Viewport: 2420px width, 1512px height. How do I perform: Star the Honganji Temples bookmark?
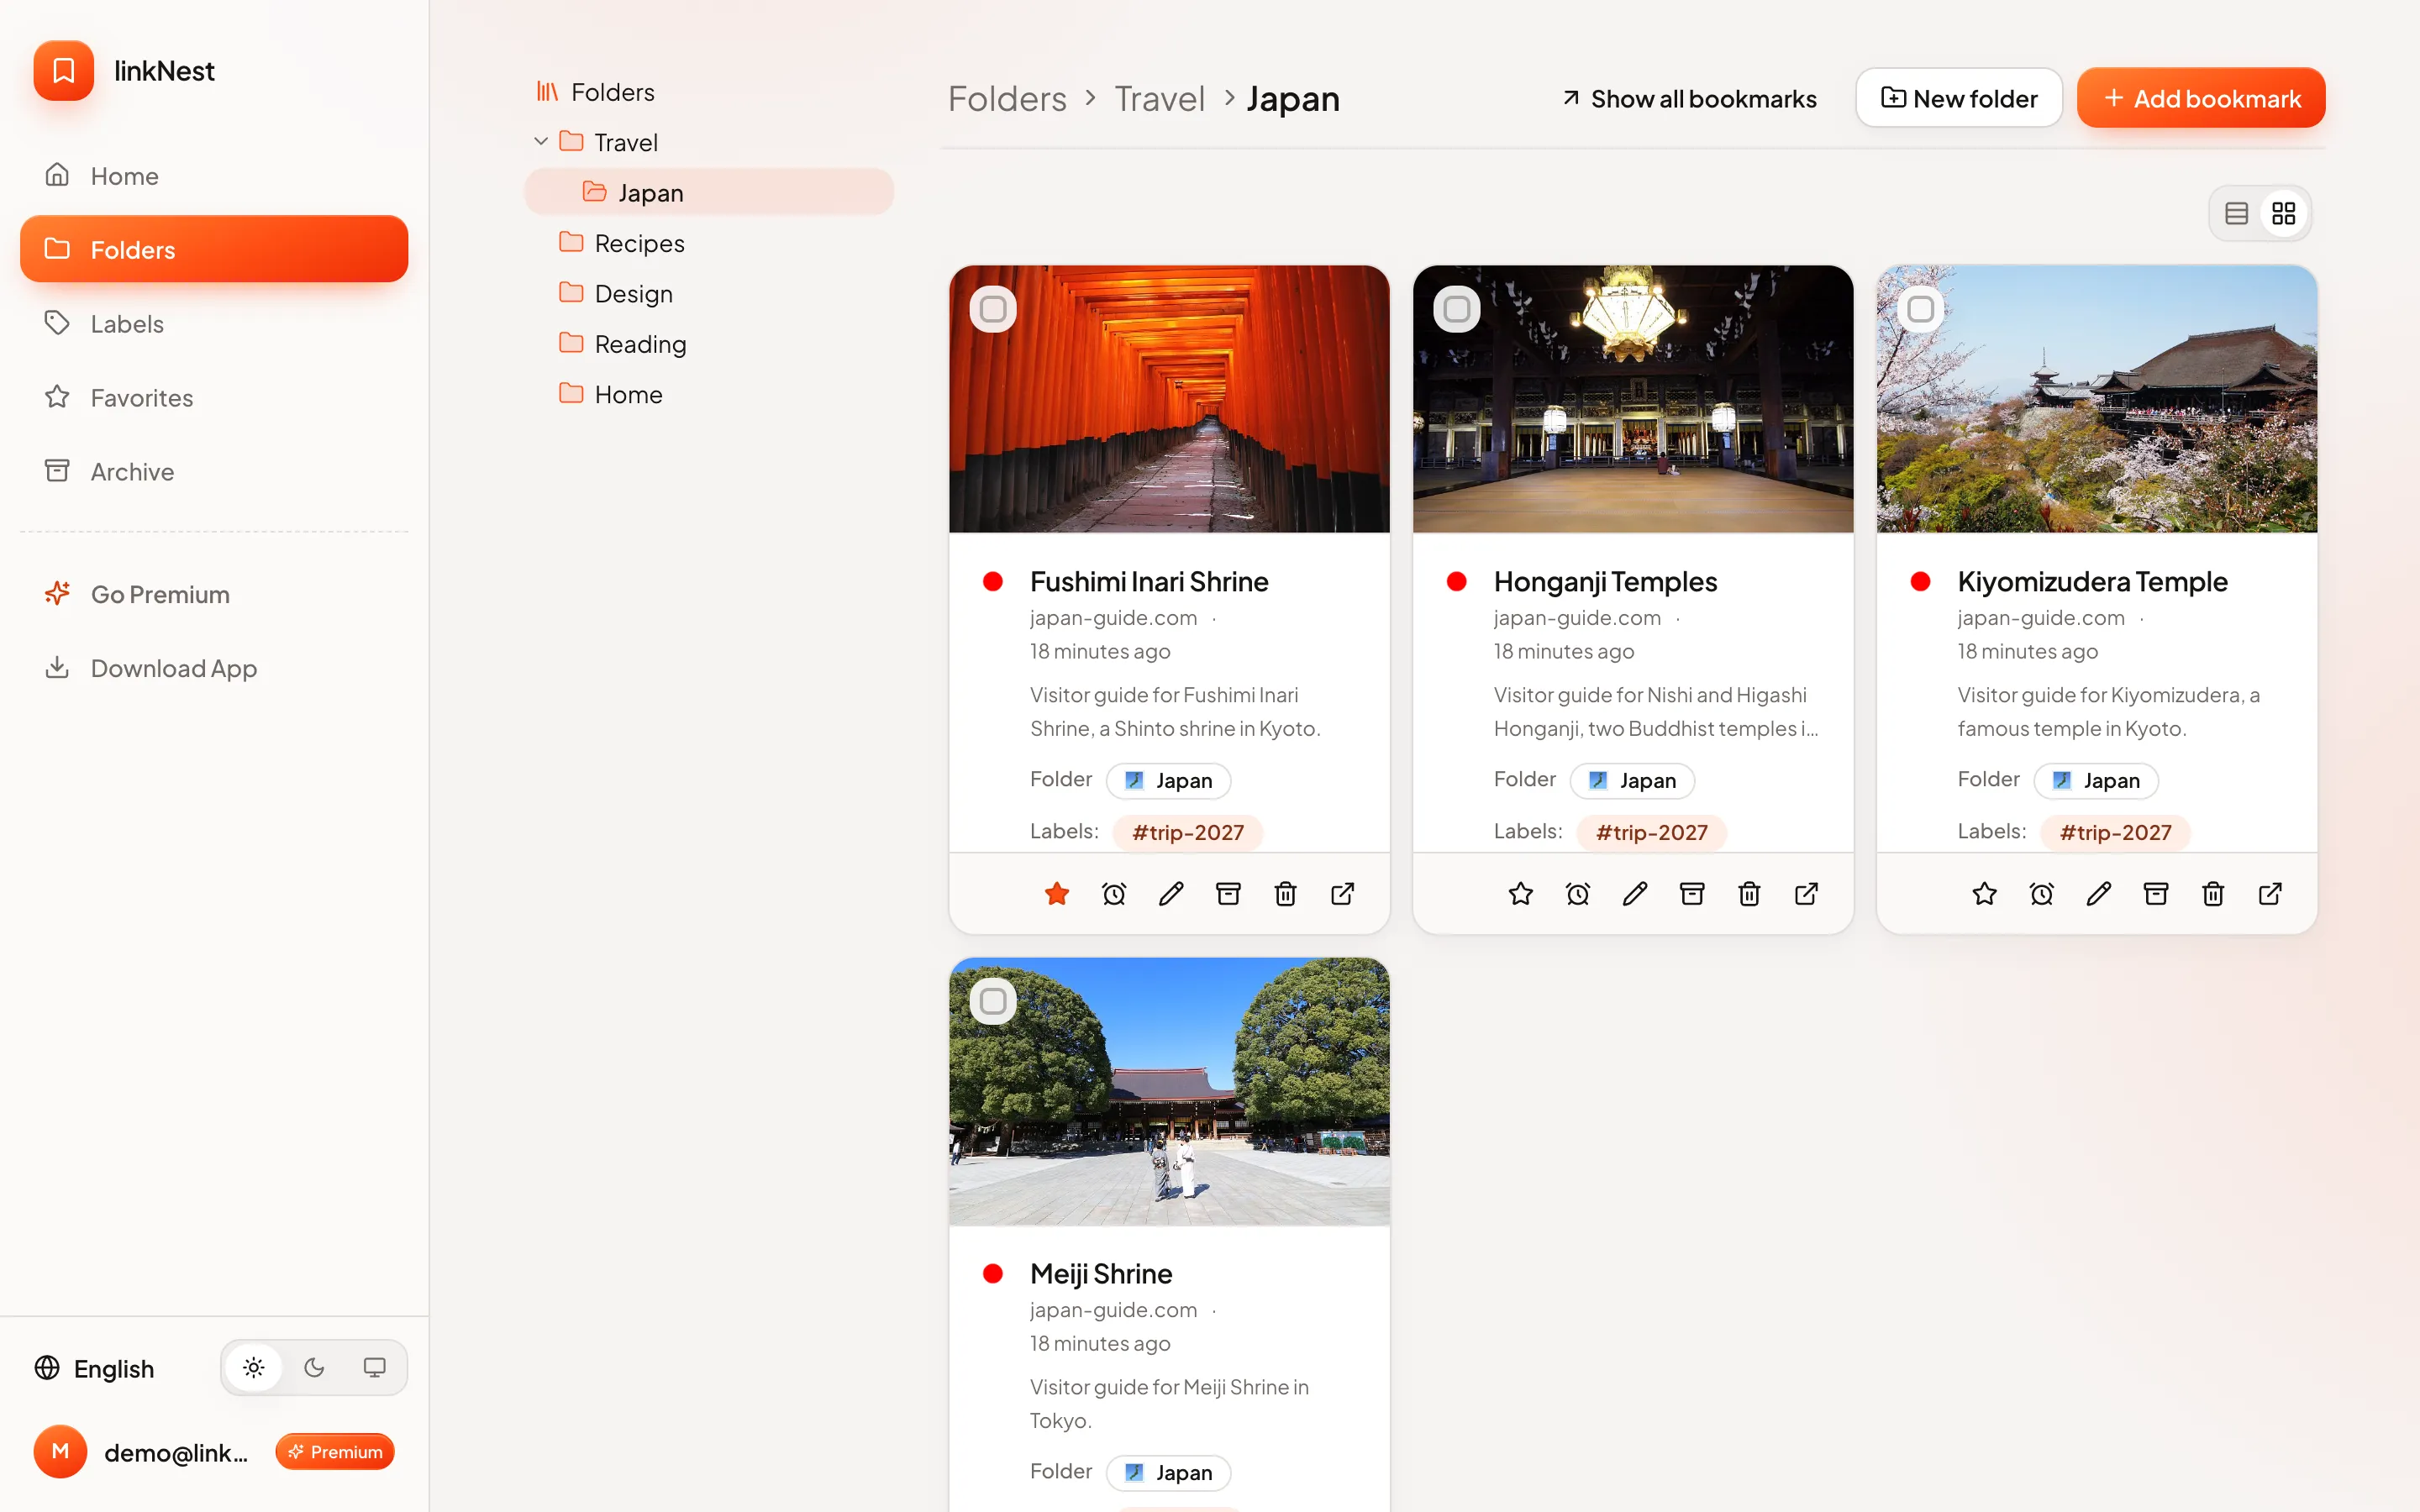pyautogui.click(x=1521, y=893)
